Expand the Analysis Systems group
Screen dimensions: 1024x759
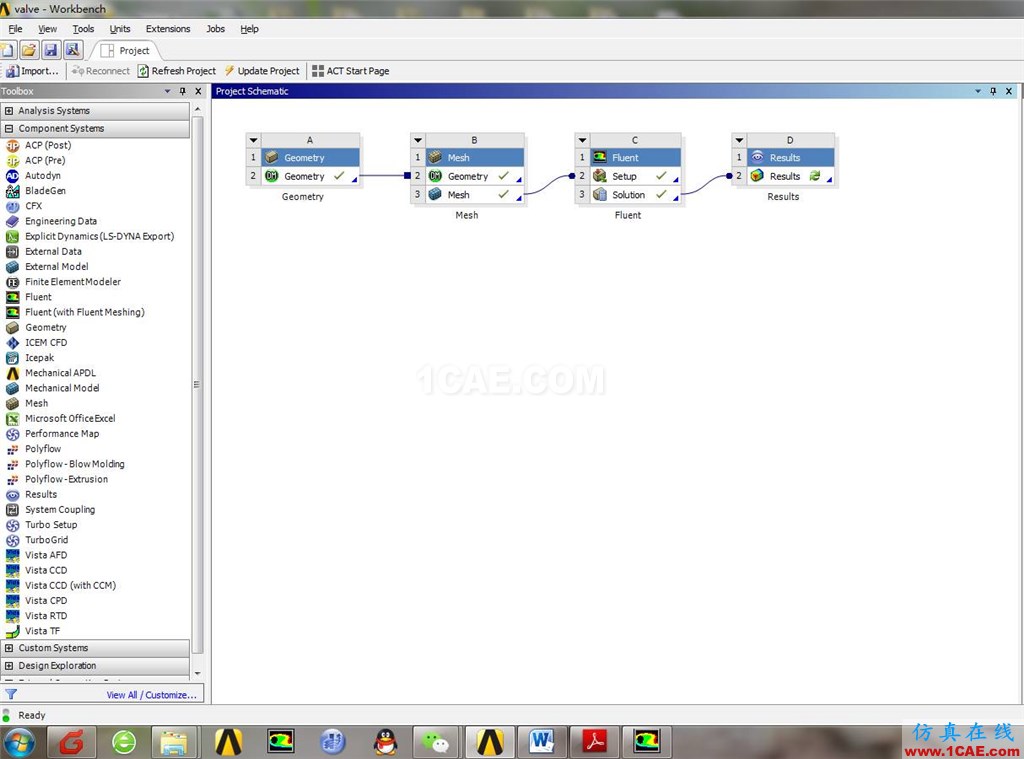pos(9,111)
